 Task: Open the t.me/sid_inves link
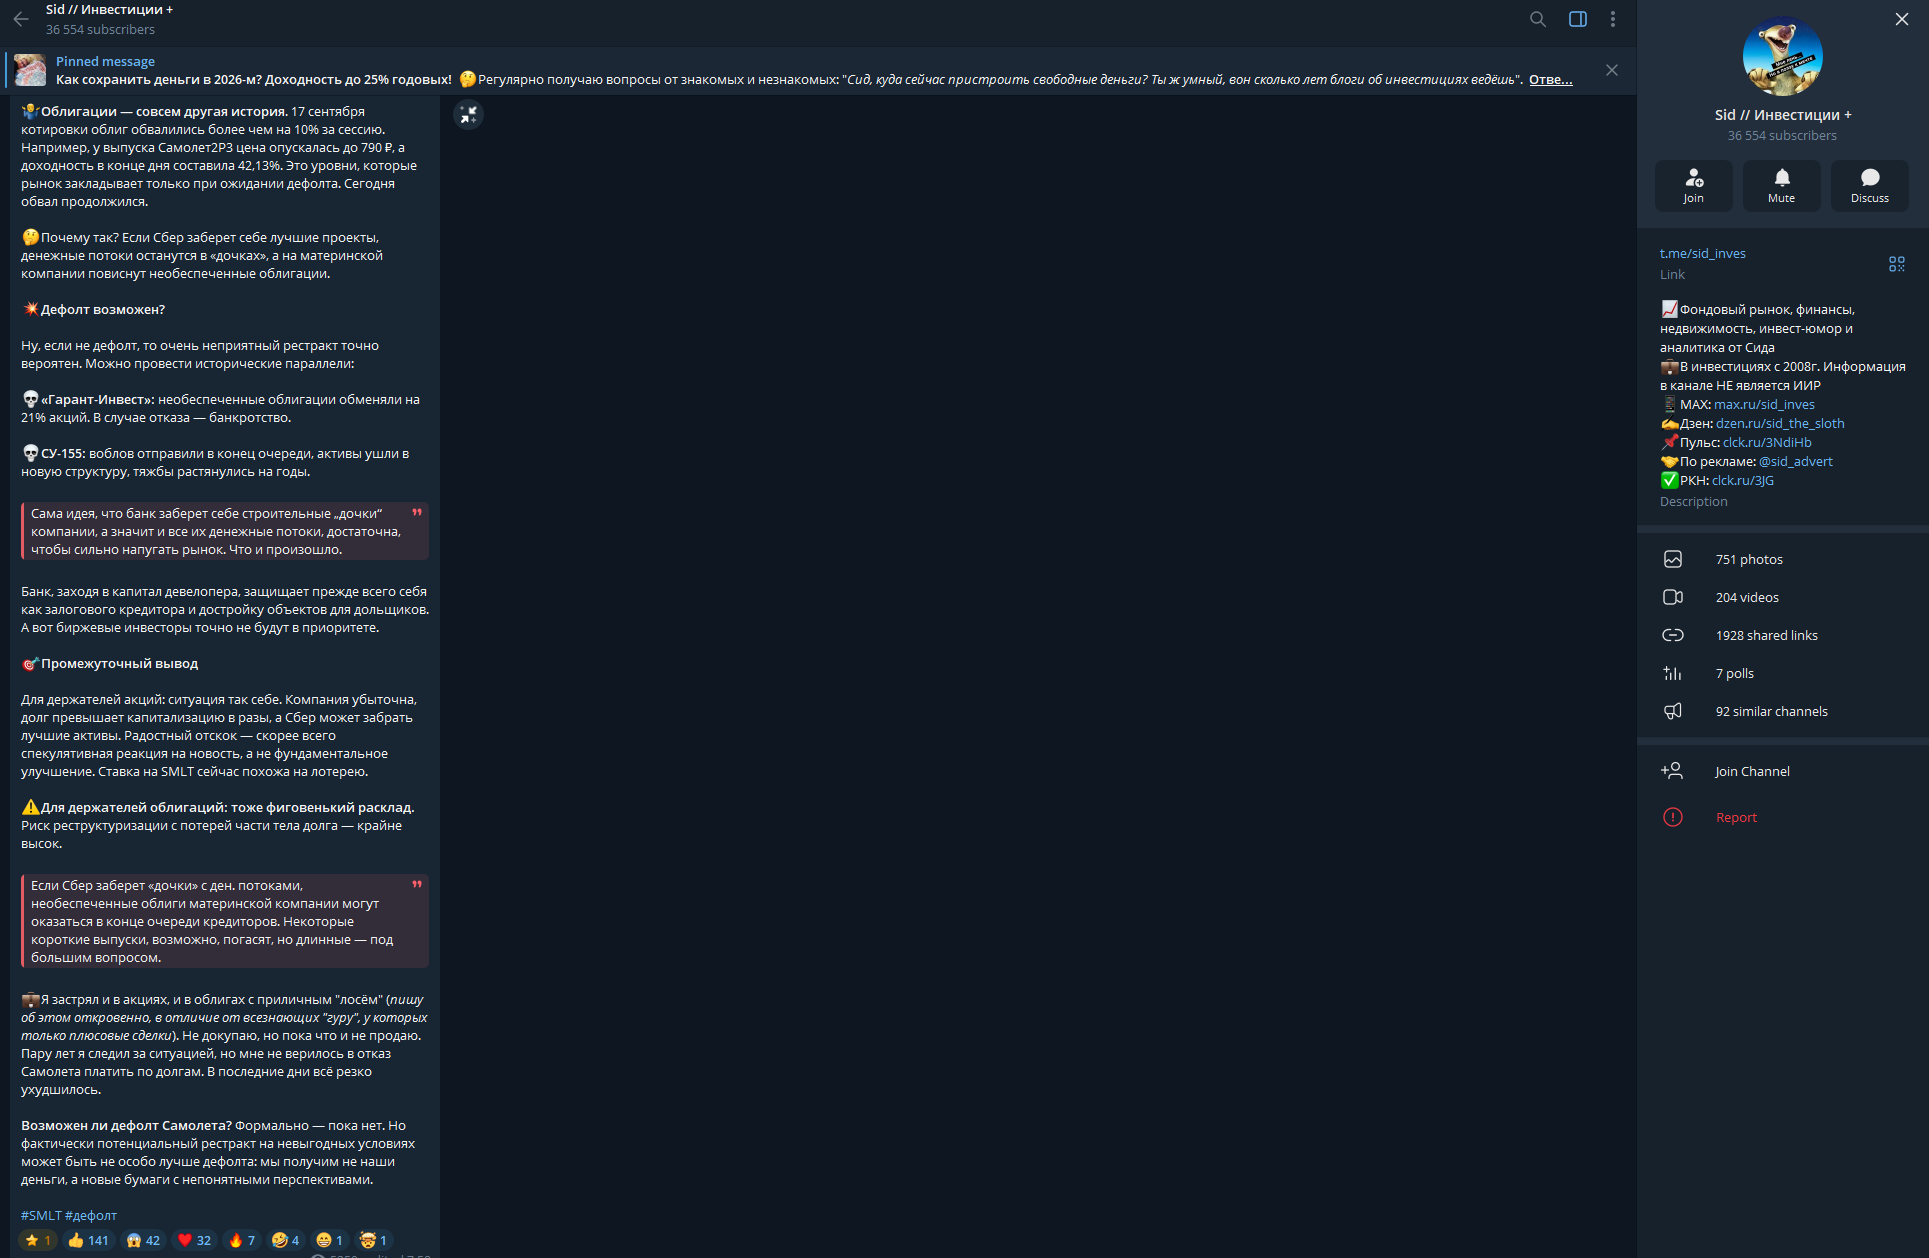click(x=1702, y=254)
